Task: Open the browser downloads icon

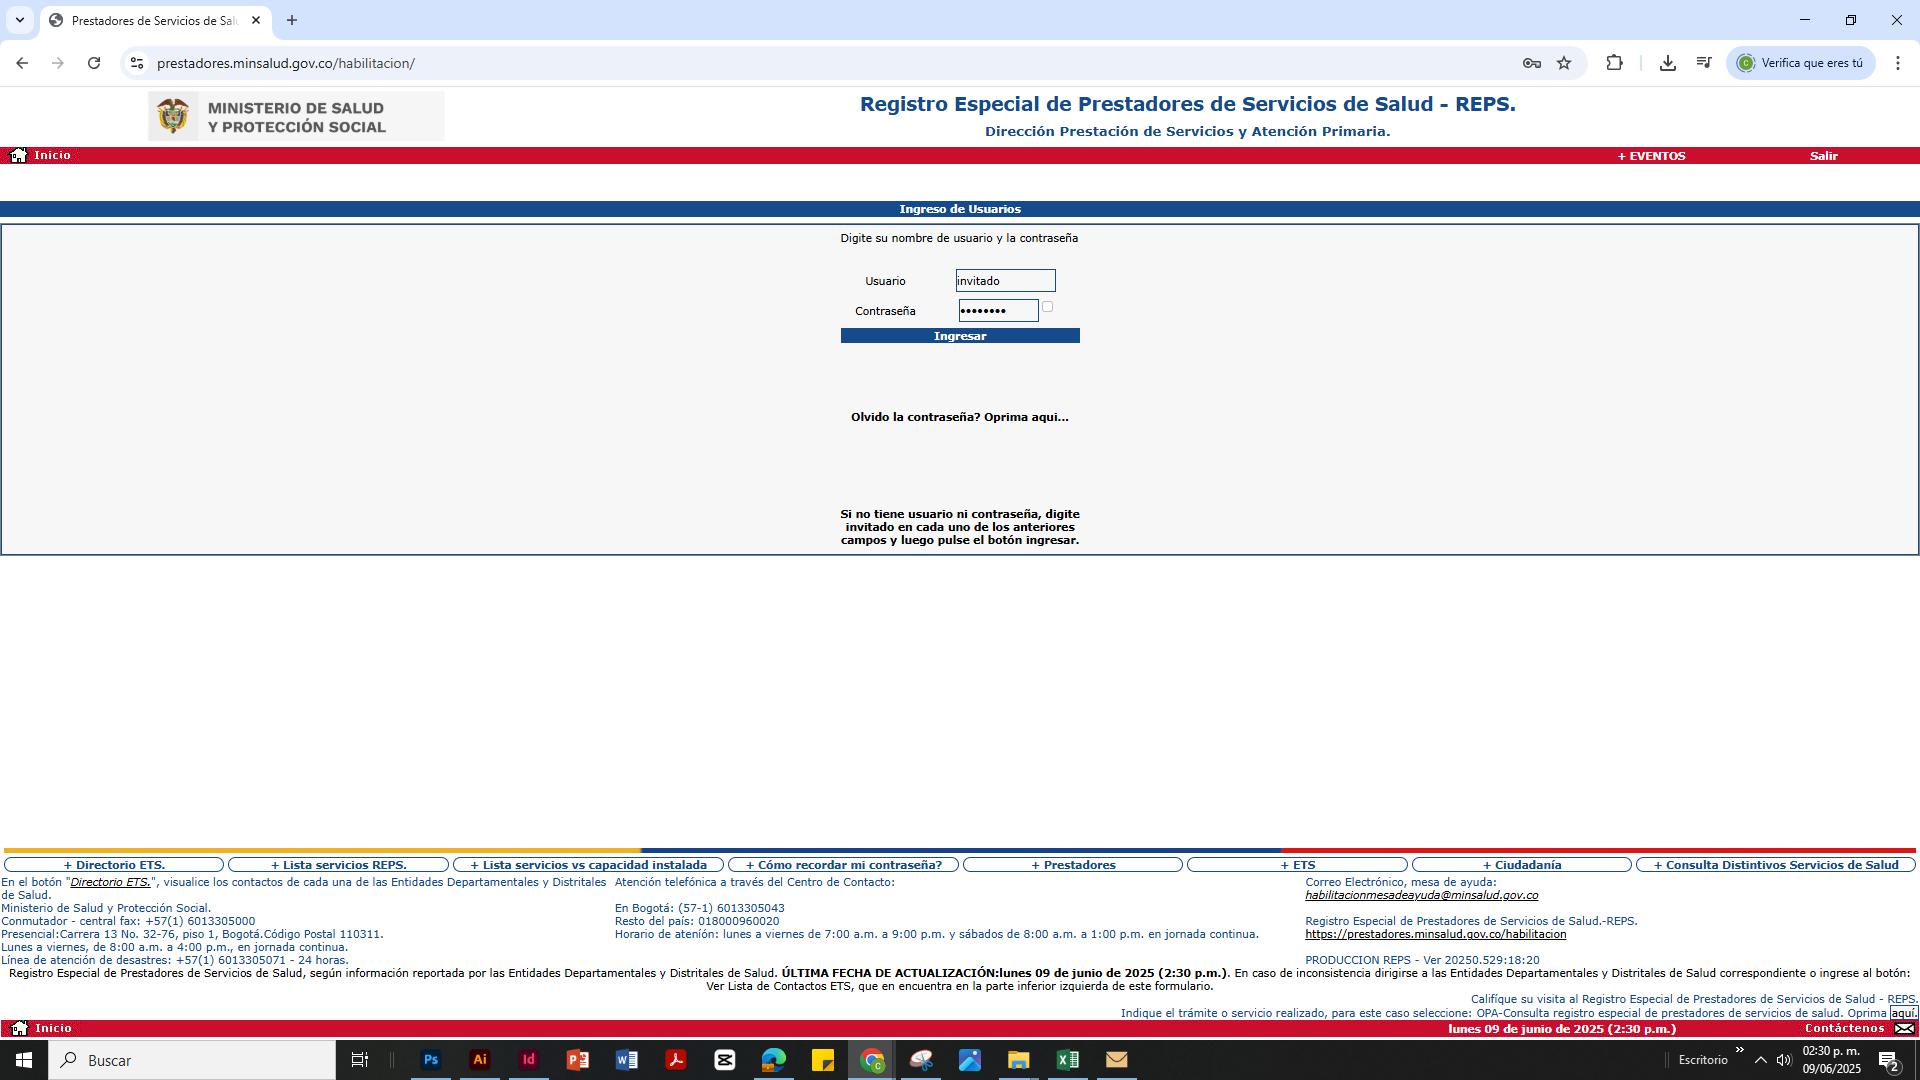Action: (x=1667, y=63)
